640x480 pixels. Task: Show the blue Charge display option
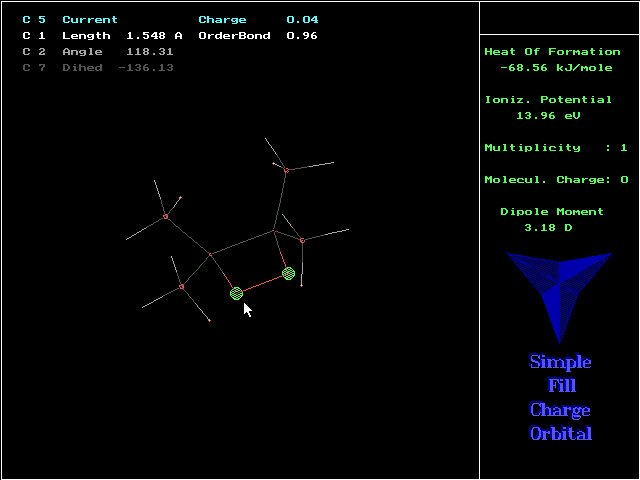(x=560, y=410)
